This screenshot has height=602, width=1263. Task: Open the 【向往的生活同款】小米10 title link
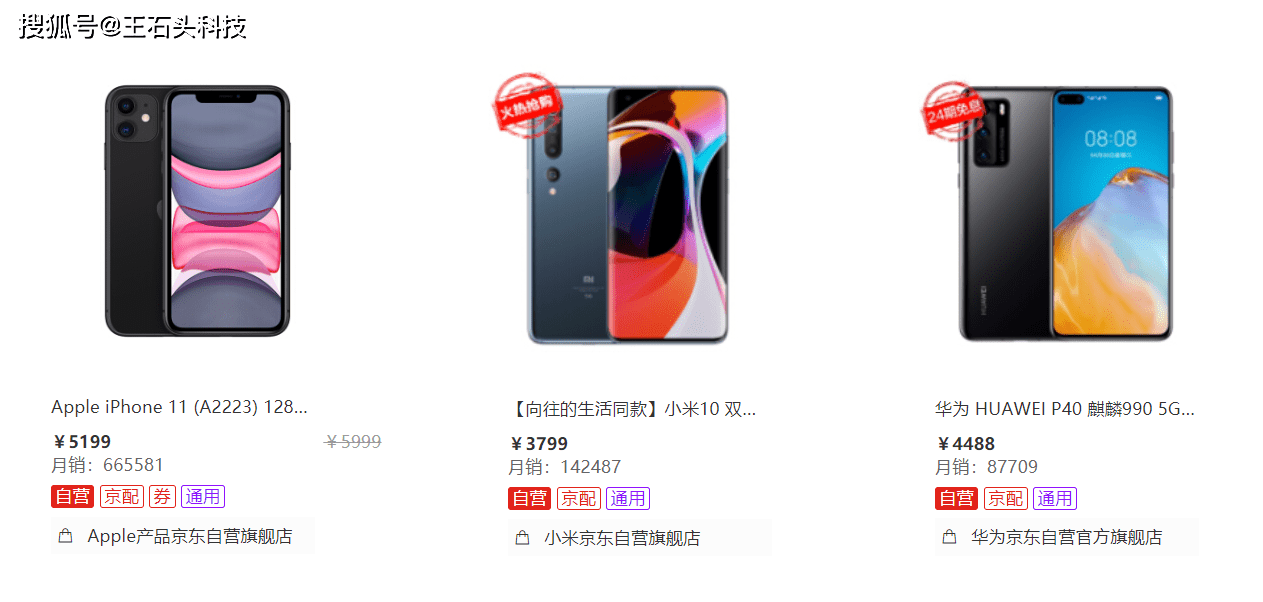coord(633,409)
